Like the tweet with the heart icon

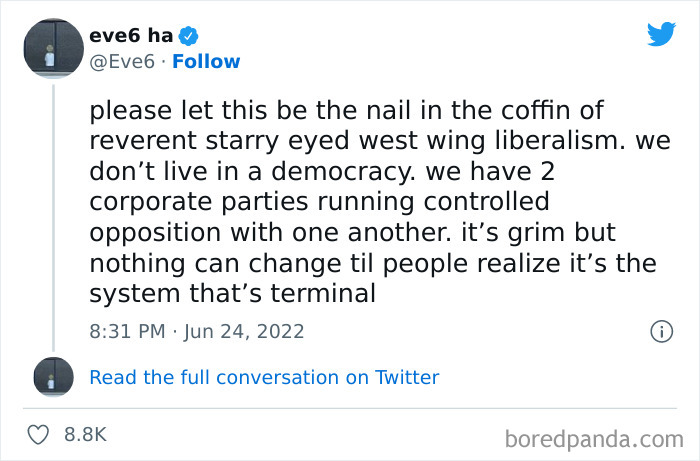pos(38,435)
